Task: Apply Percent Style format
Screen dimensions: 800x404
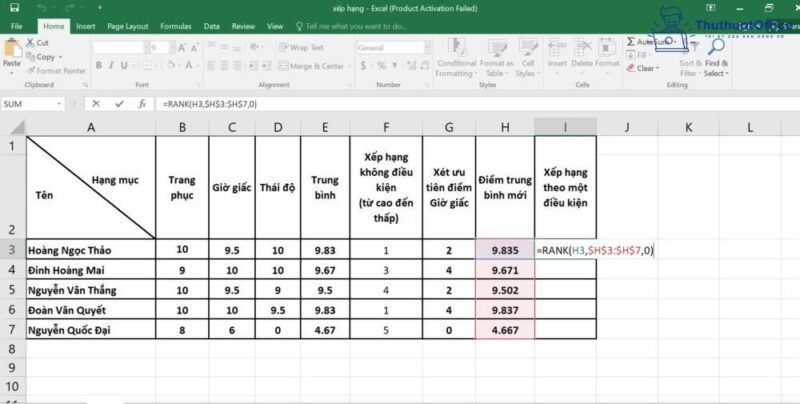Action: coord(381,65)
